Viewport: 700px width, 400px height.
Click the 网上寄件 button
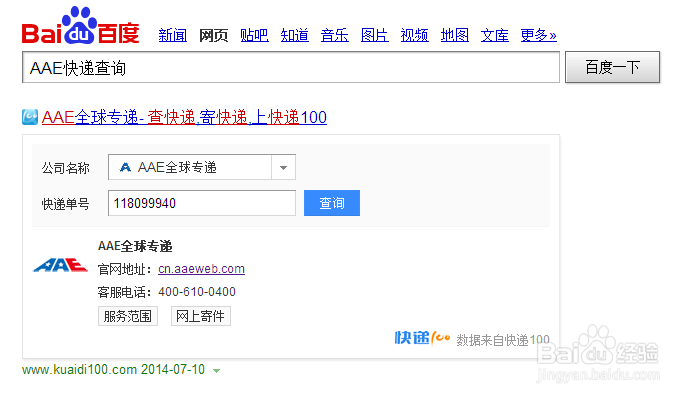click(x=200, y=316)
